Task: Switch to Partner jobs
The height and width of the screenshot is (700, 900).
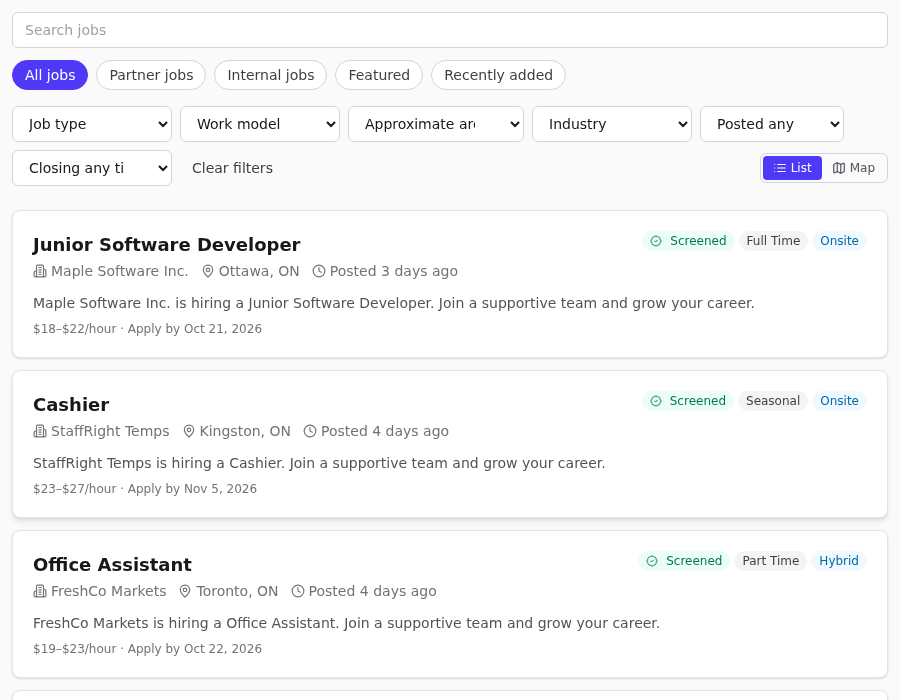Action: pyautogui.click(x=151, y=75)
